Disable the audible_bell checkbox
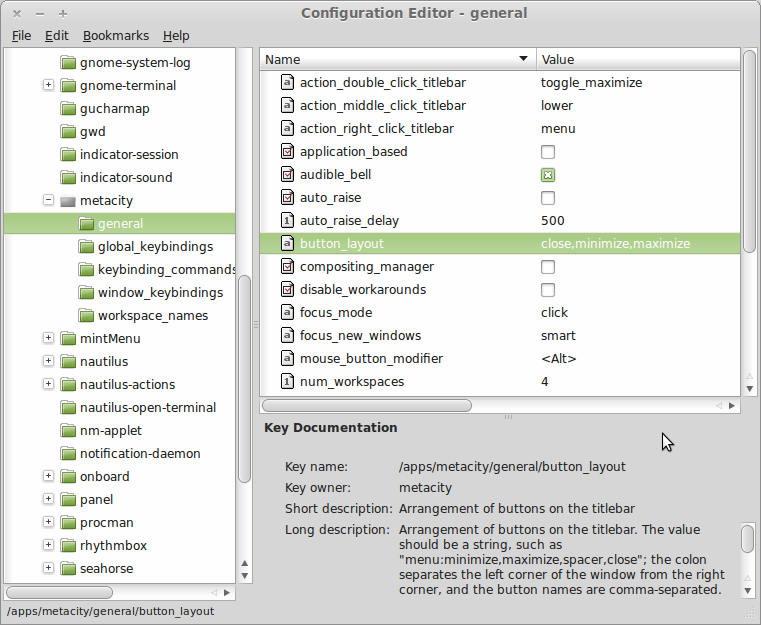Image resolution: width=761 pixels, height=625 pixels. point(548,175)
